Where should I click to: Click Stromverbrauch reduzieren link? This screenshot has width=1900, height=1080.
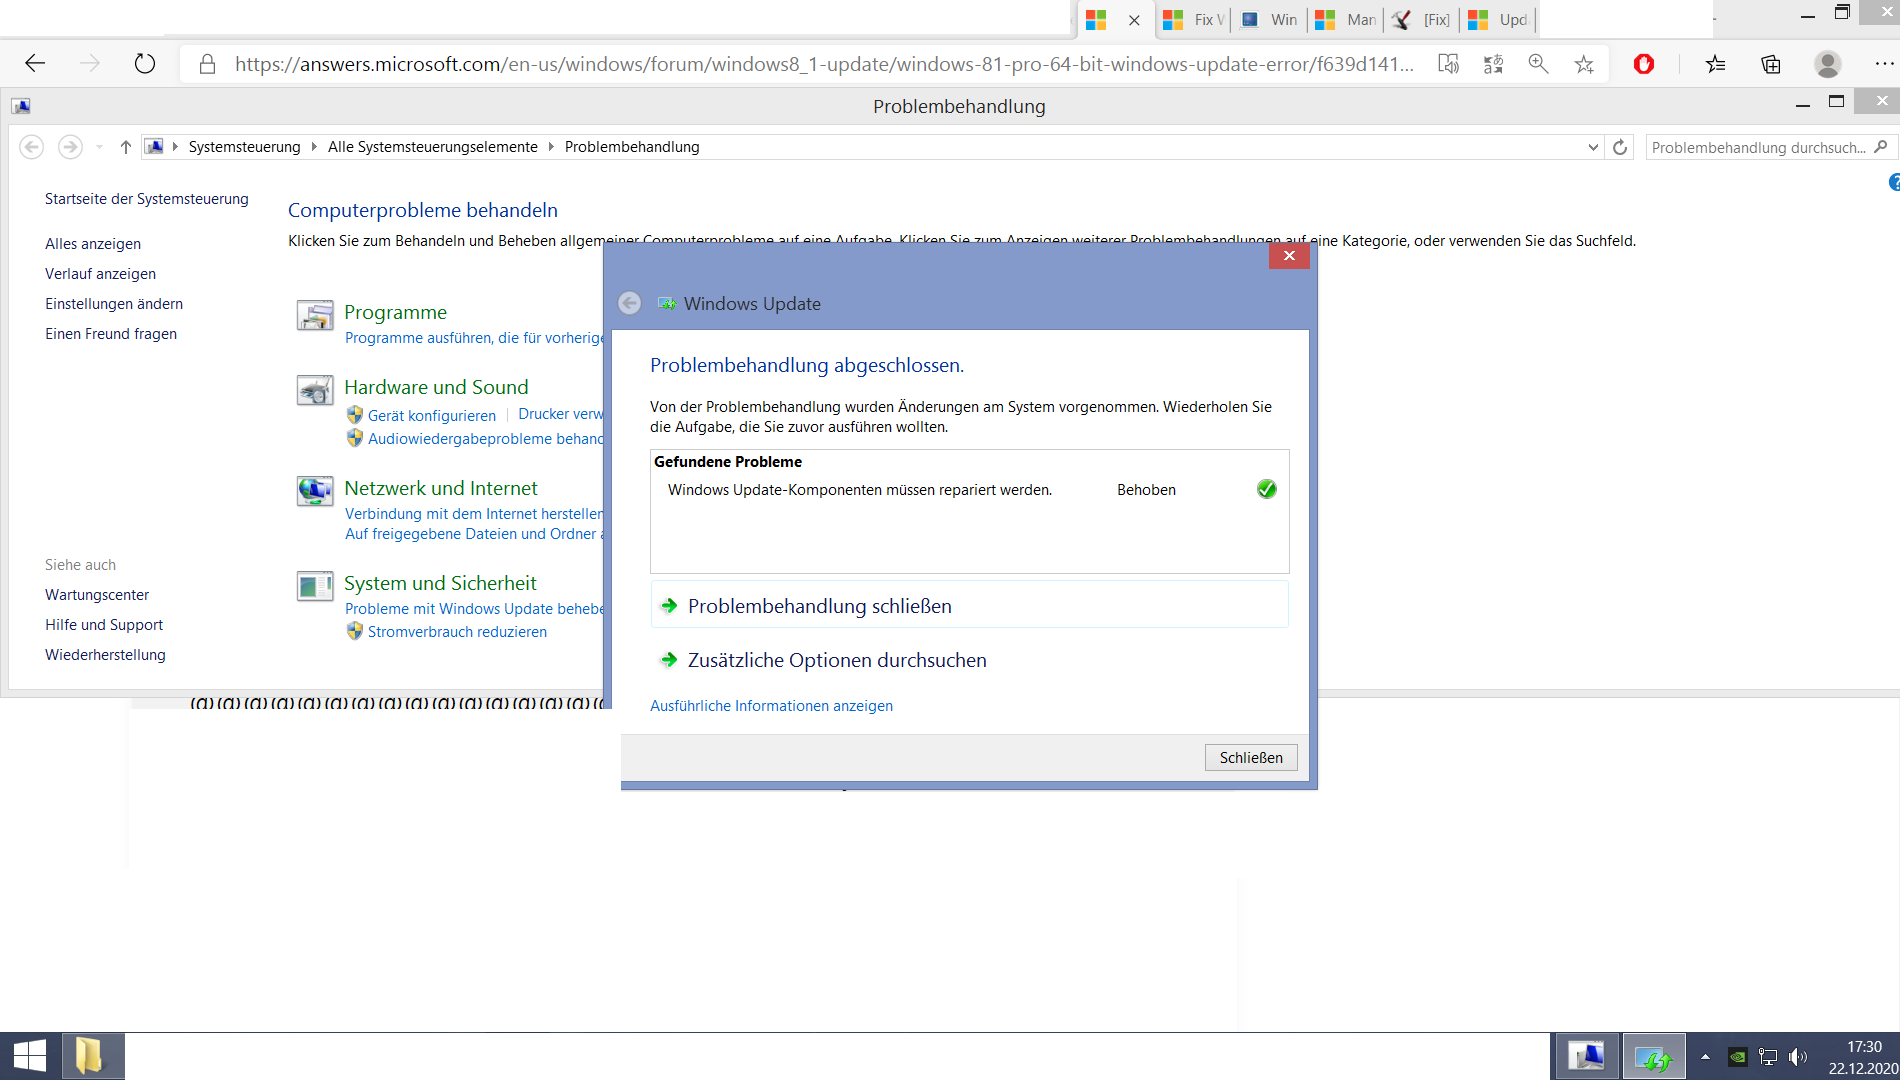pyautogui.click(x=457, y=632)
